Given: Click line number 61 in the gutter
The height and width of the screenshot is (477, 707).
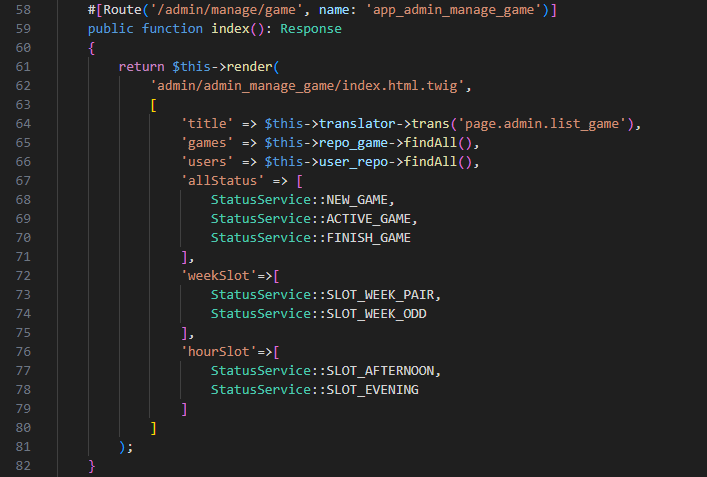Looking at the screenshot, I should pos(23,67).
